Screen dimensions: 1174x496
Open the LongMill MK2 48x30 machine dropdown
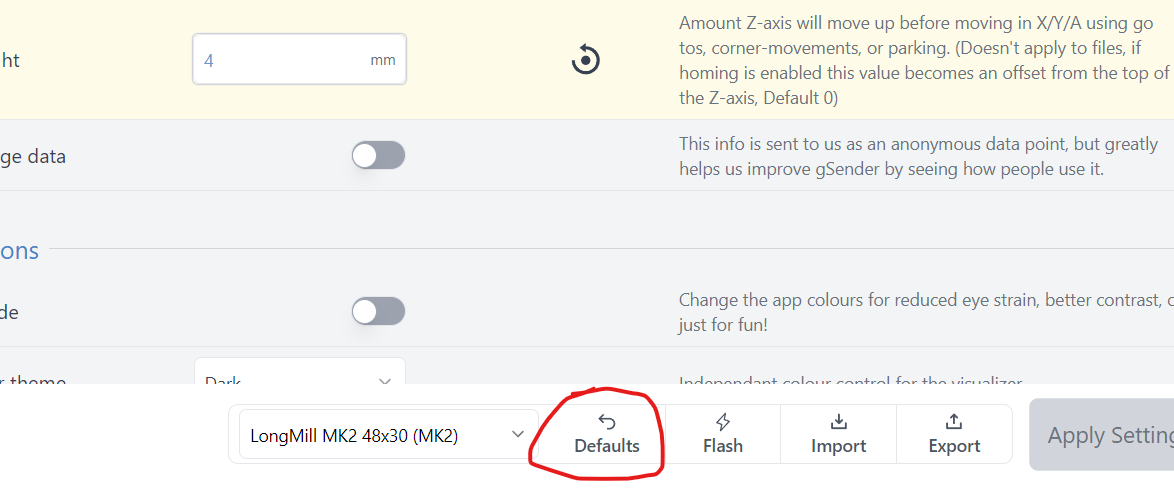pos(389,435)
